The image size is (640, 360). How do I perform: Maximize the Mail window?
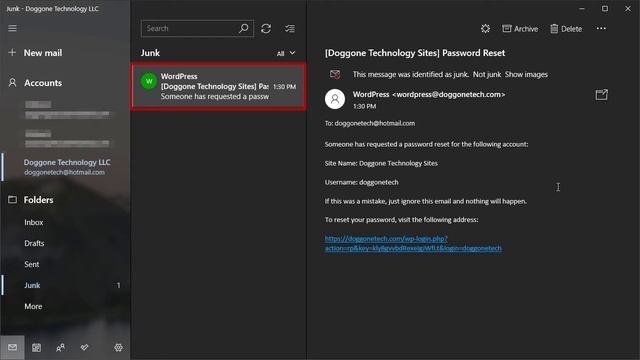[605, 9]
